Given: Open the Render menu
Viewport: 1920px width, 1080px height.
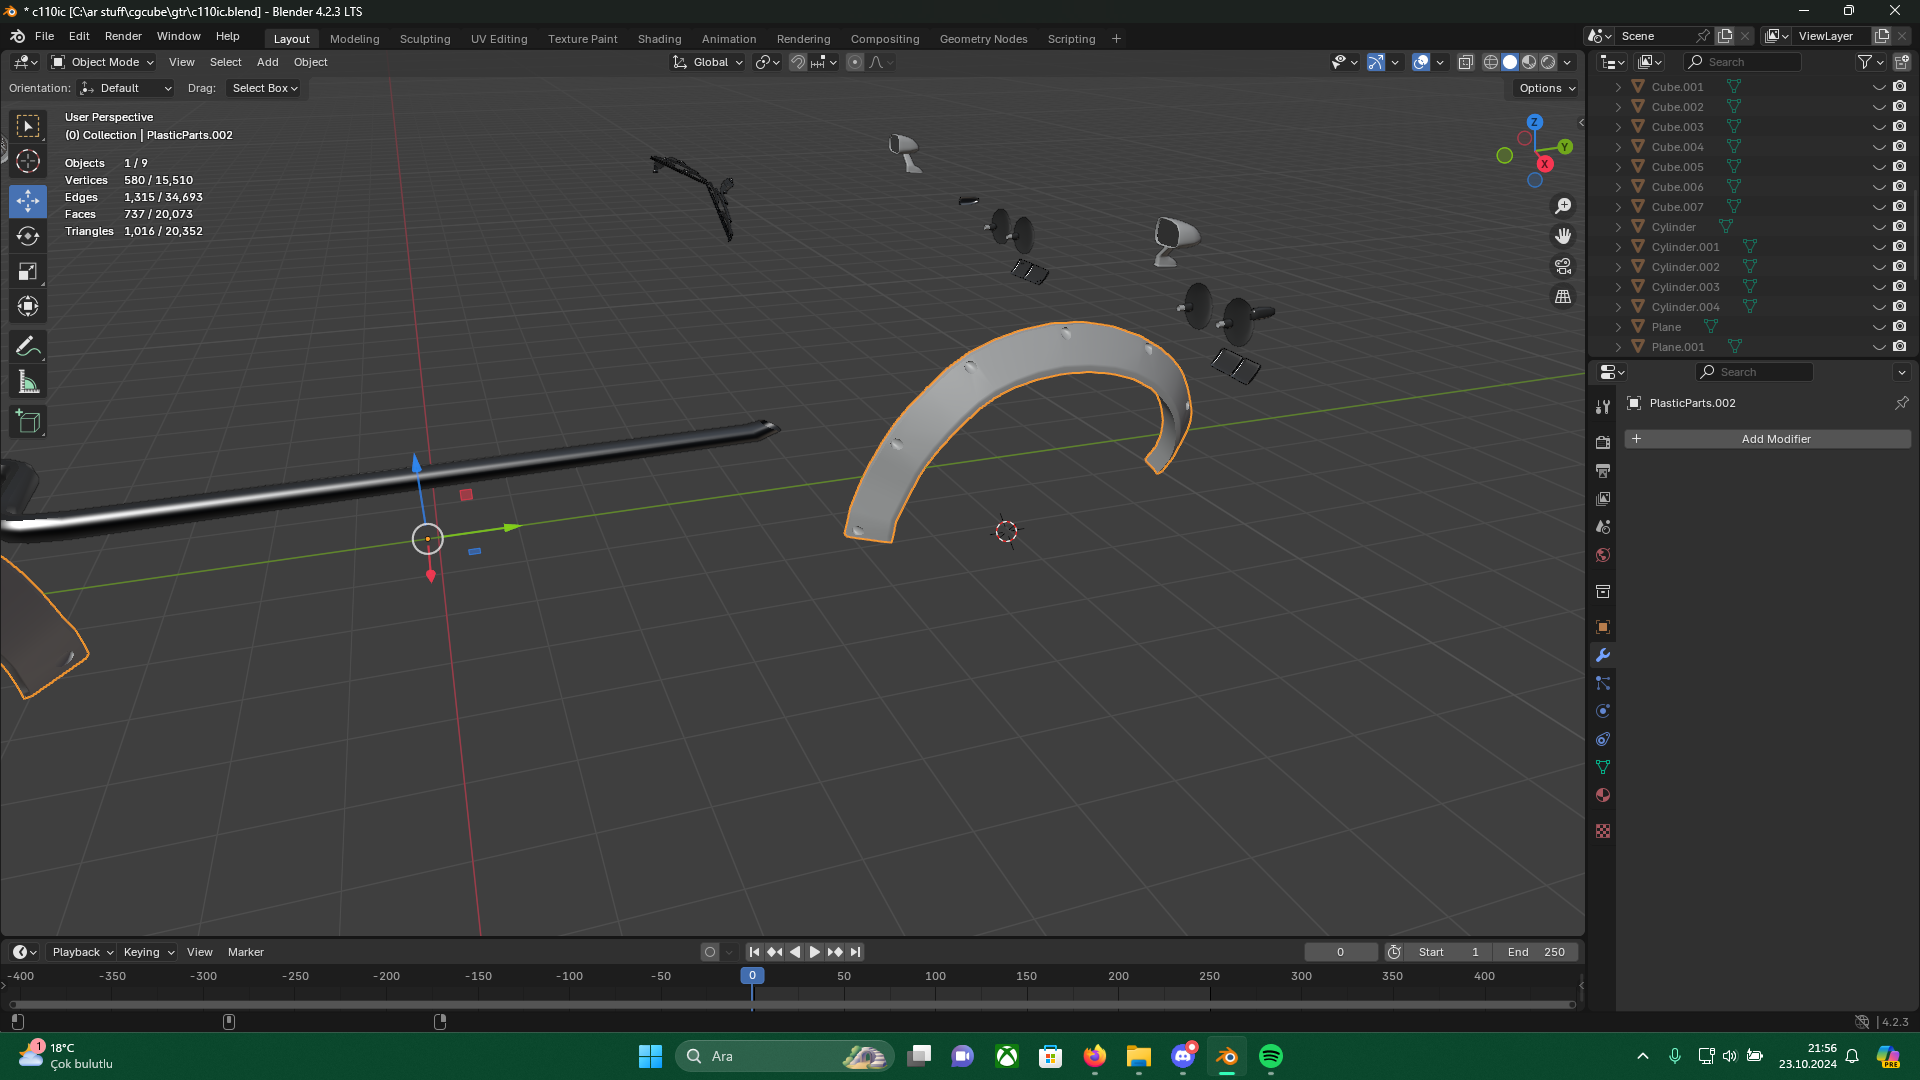Looking at the screenshot, I should click(123, 36).
